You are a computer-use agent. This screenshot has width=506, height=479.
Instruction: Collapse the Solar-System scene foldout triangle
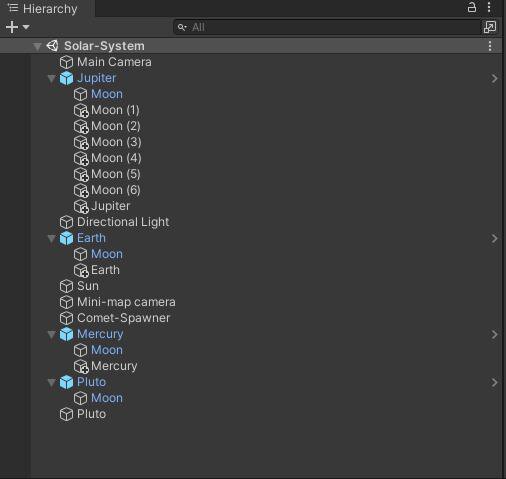[37, 46]
